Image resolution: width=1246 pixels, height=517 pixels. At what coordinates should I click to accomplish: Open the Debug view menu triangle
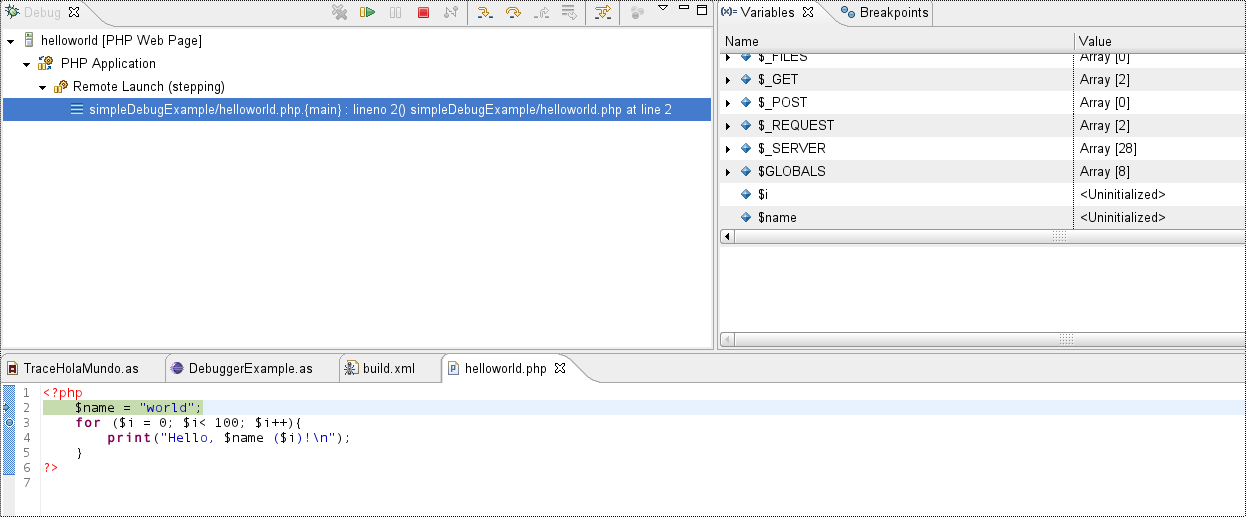click(662, 8)
